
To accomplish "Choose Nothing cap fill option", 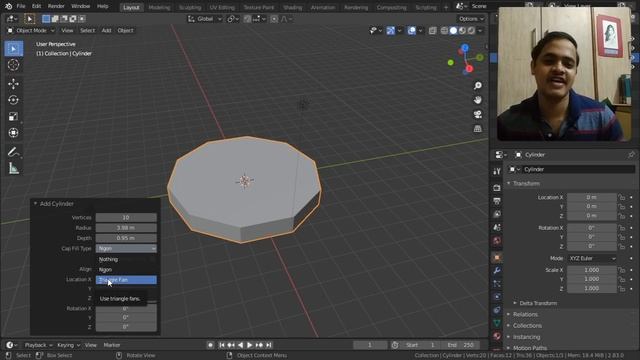I will (x=126, y=260).
